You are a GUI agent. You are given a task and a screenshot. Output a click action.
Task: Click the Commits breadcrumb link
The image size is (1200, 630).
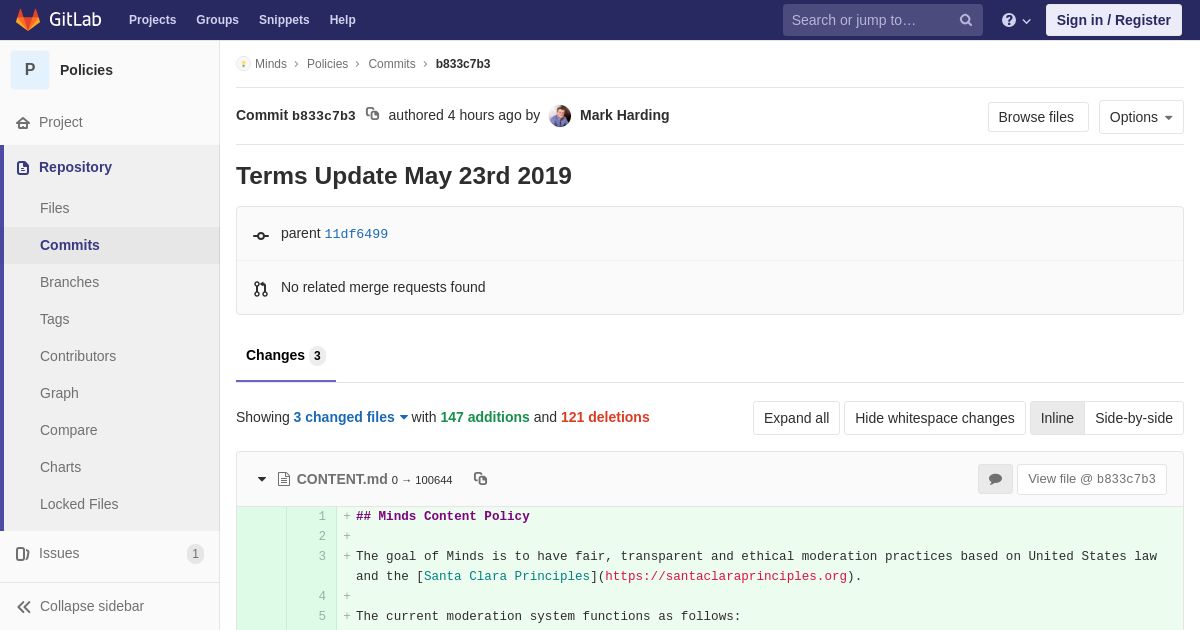[x=392, y=64]
